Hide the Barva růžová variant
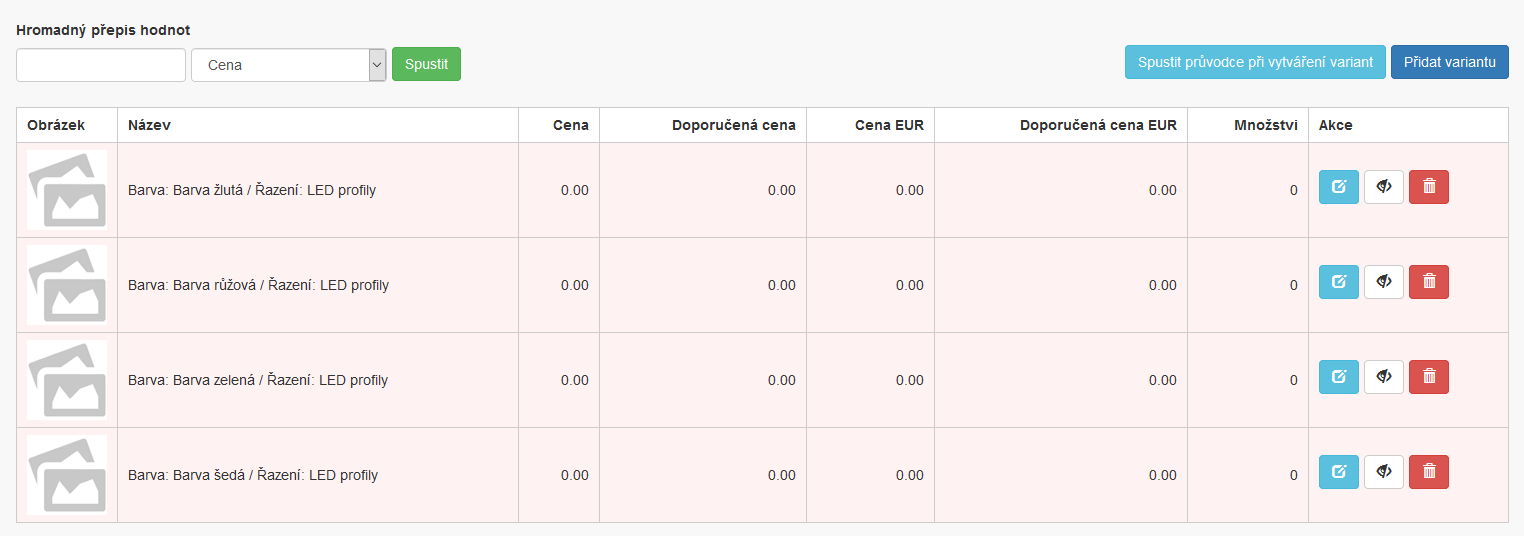 pos(1384,282)
